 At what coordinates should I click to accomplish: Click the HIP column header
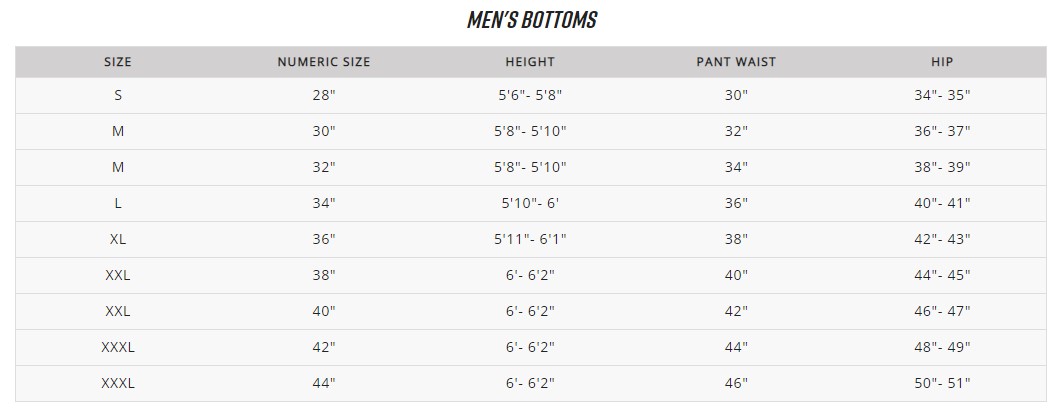[942, 62]
